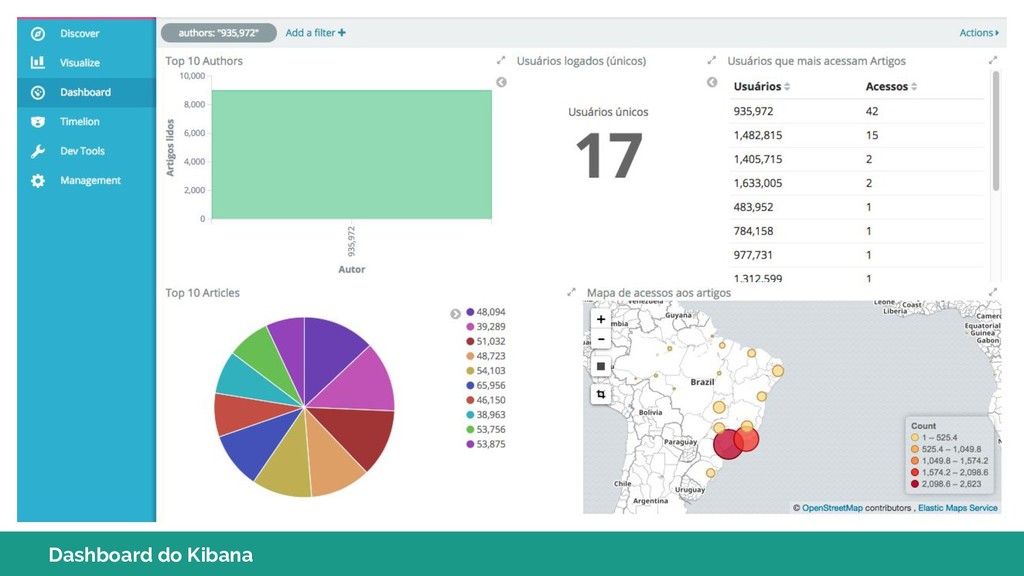1024x576 pixels.
Task: Go to Visualize section
Action: point(80,63)
